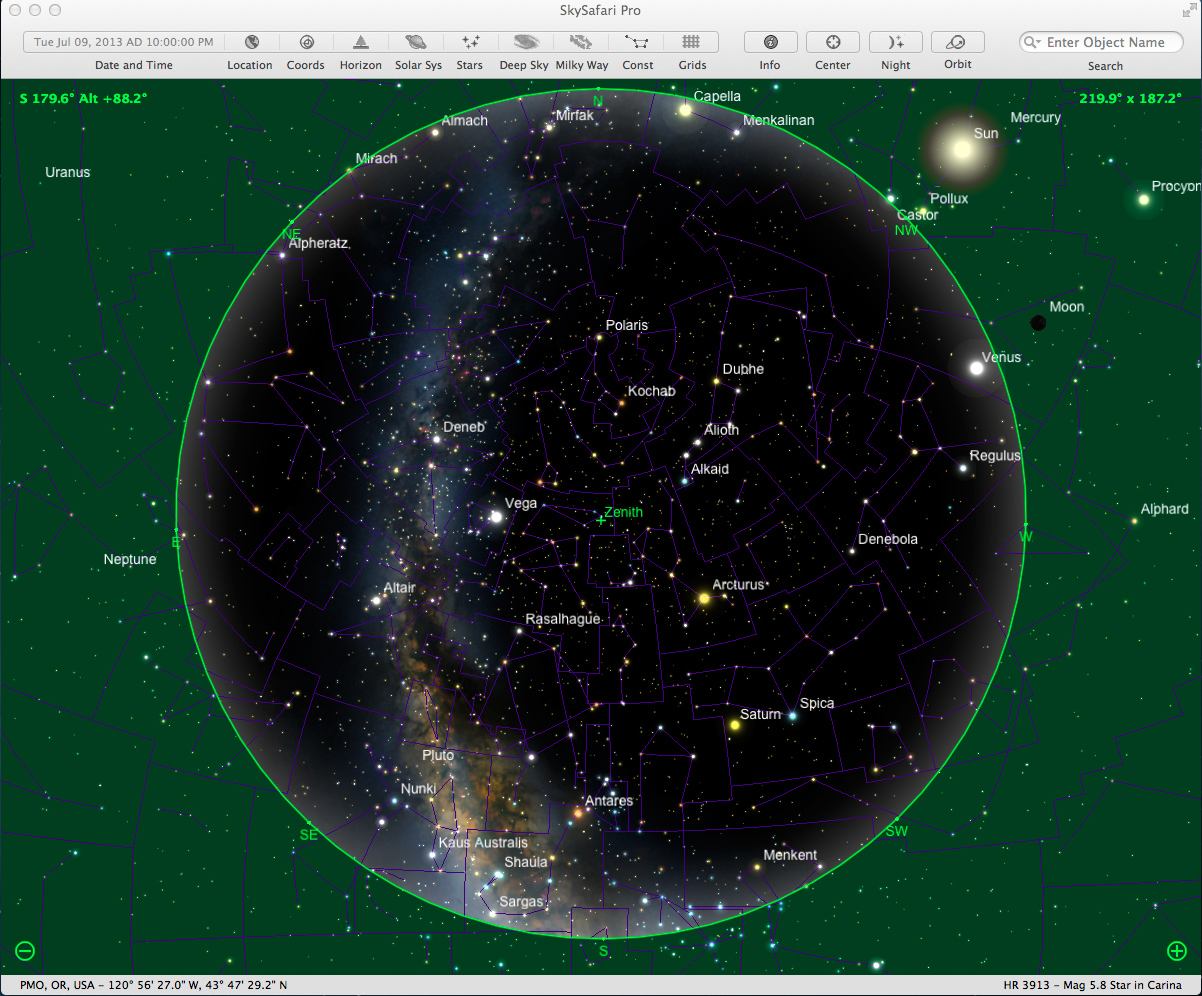Click the PMO, OR location text
The image size is (1202, 996).
tap(148, 984)
